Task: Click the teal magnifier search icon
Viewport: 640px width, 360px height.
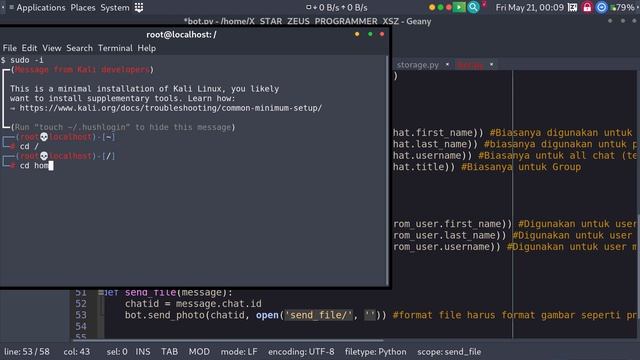Action: (x=473, y=7)
